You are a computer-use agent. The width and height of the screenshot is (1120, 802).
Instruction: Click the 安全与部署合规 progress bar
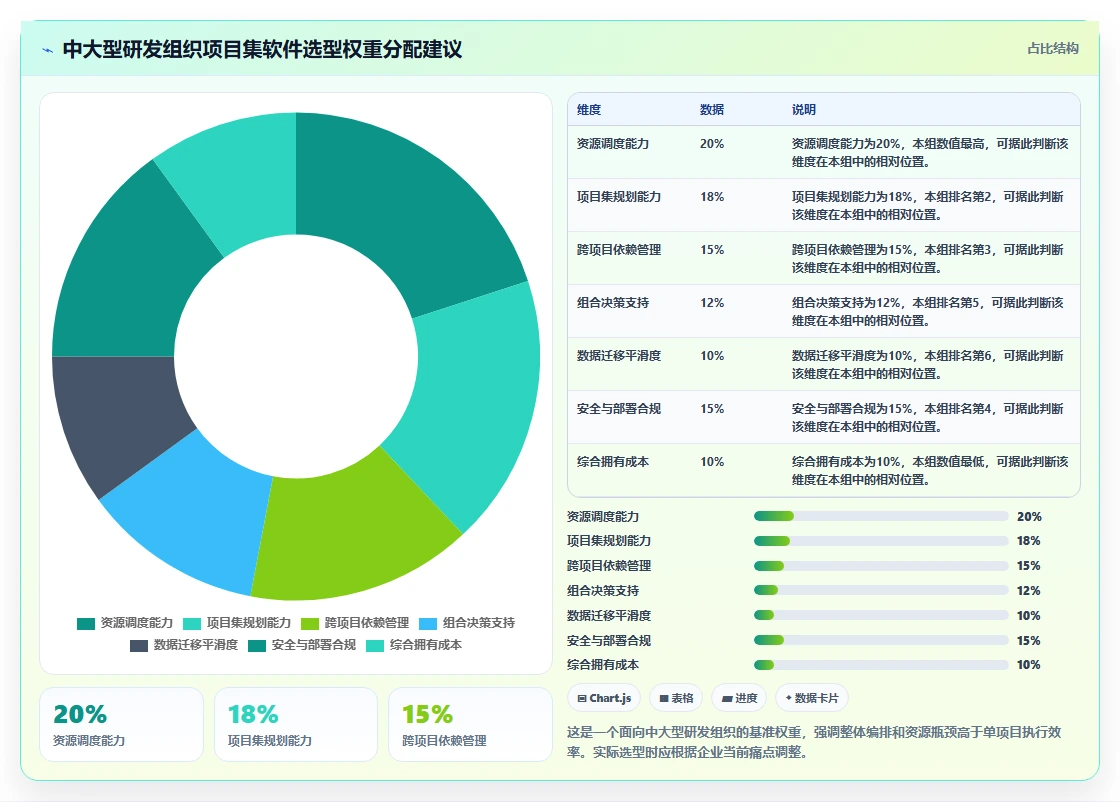click(x=881, y=641)
